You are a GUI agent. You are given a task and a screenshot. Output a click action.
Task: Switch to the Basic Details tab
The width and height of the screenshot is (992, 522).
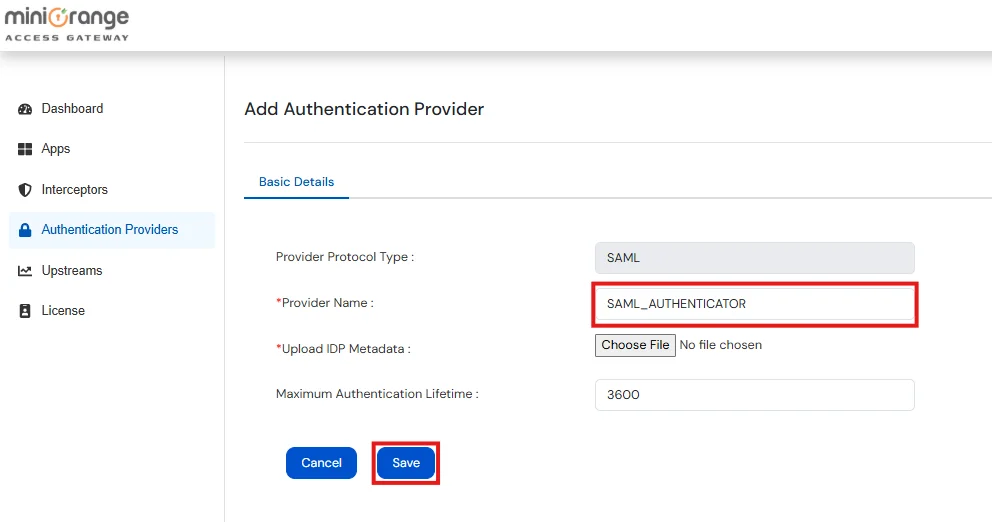tap(296, 182)
